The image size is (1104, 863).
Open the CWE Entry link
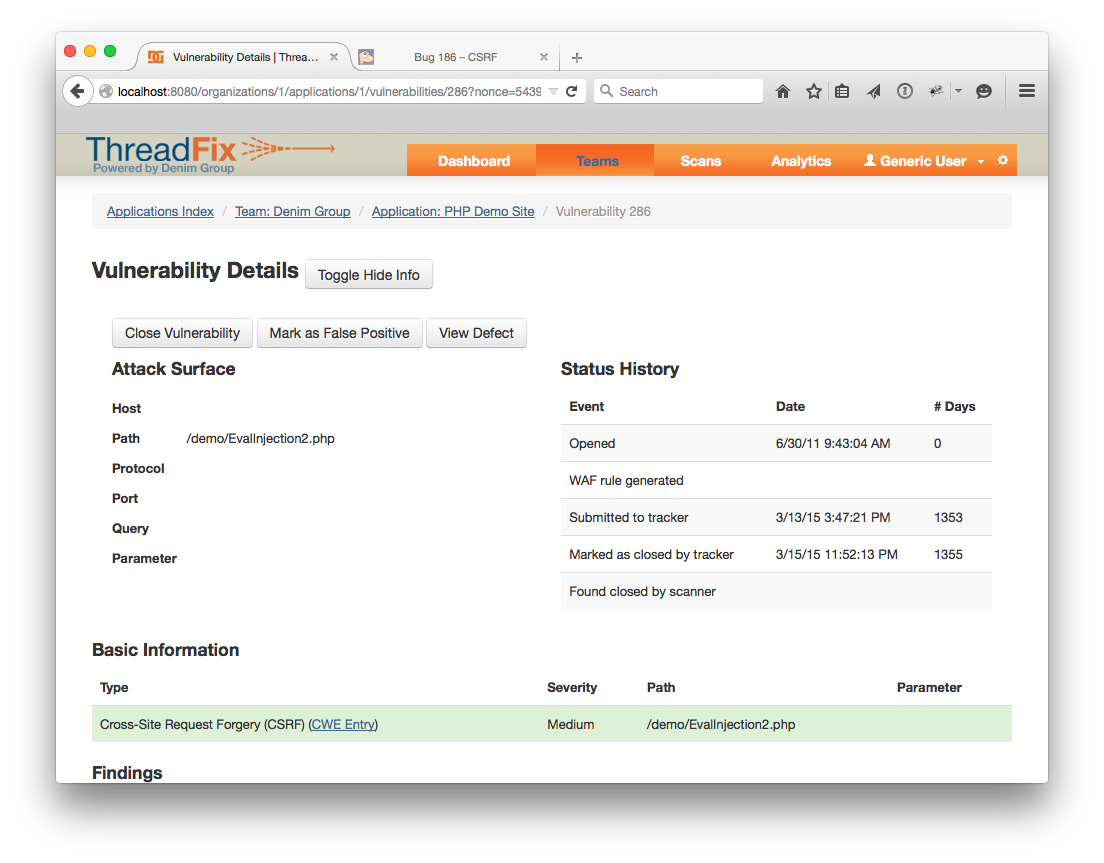click(x=343, y=724)
